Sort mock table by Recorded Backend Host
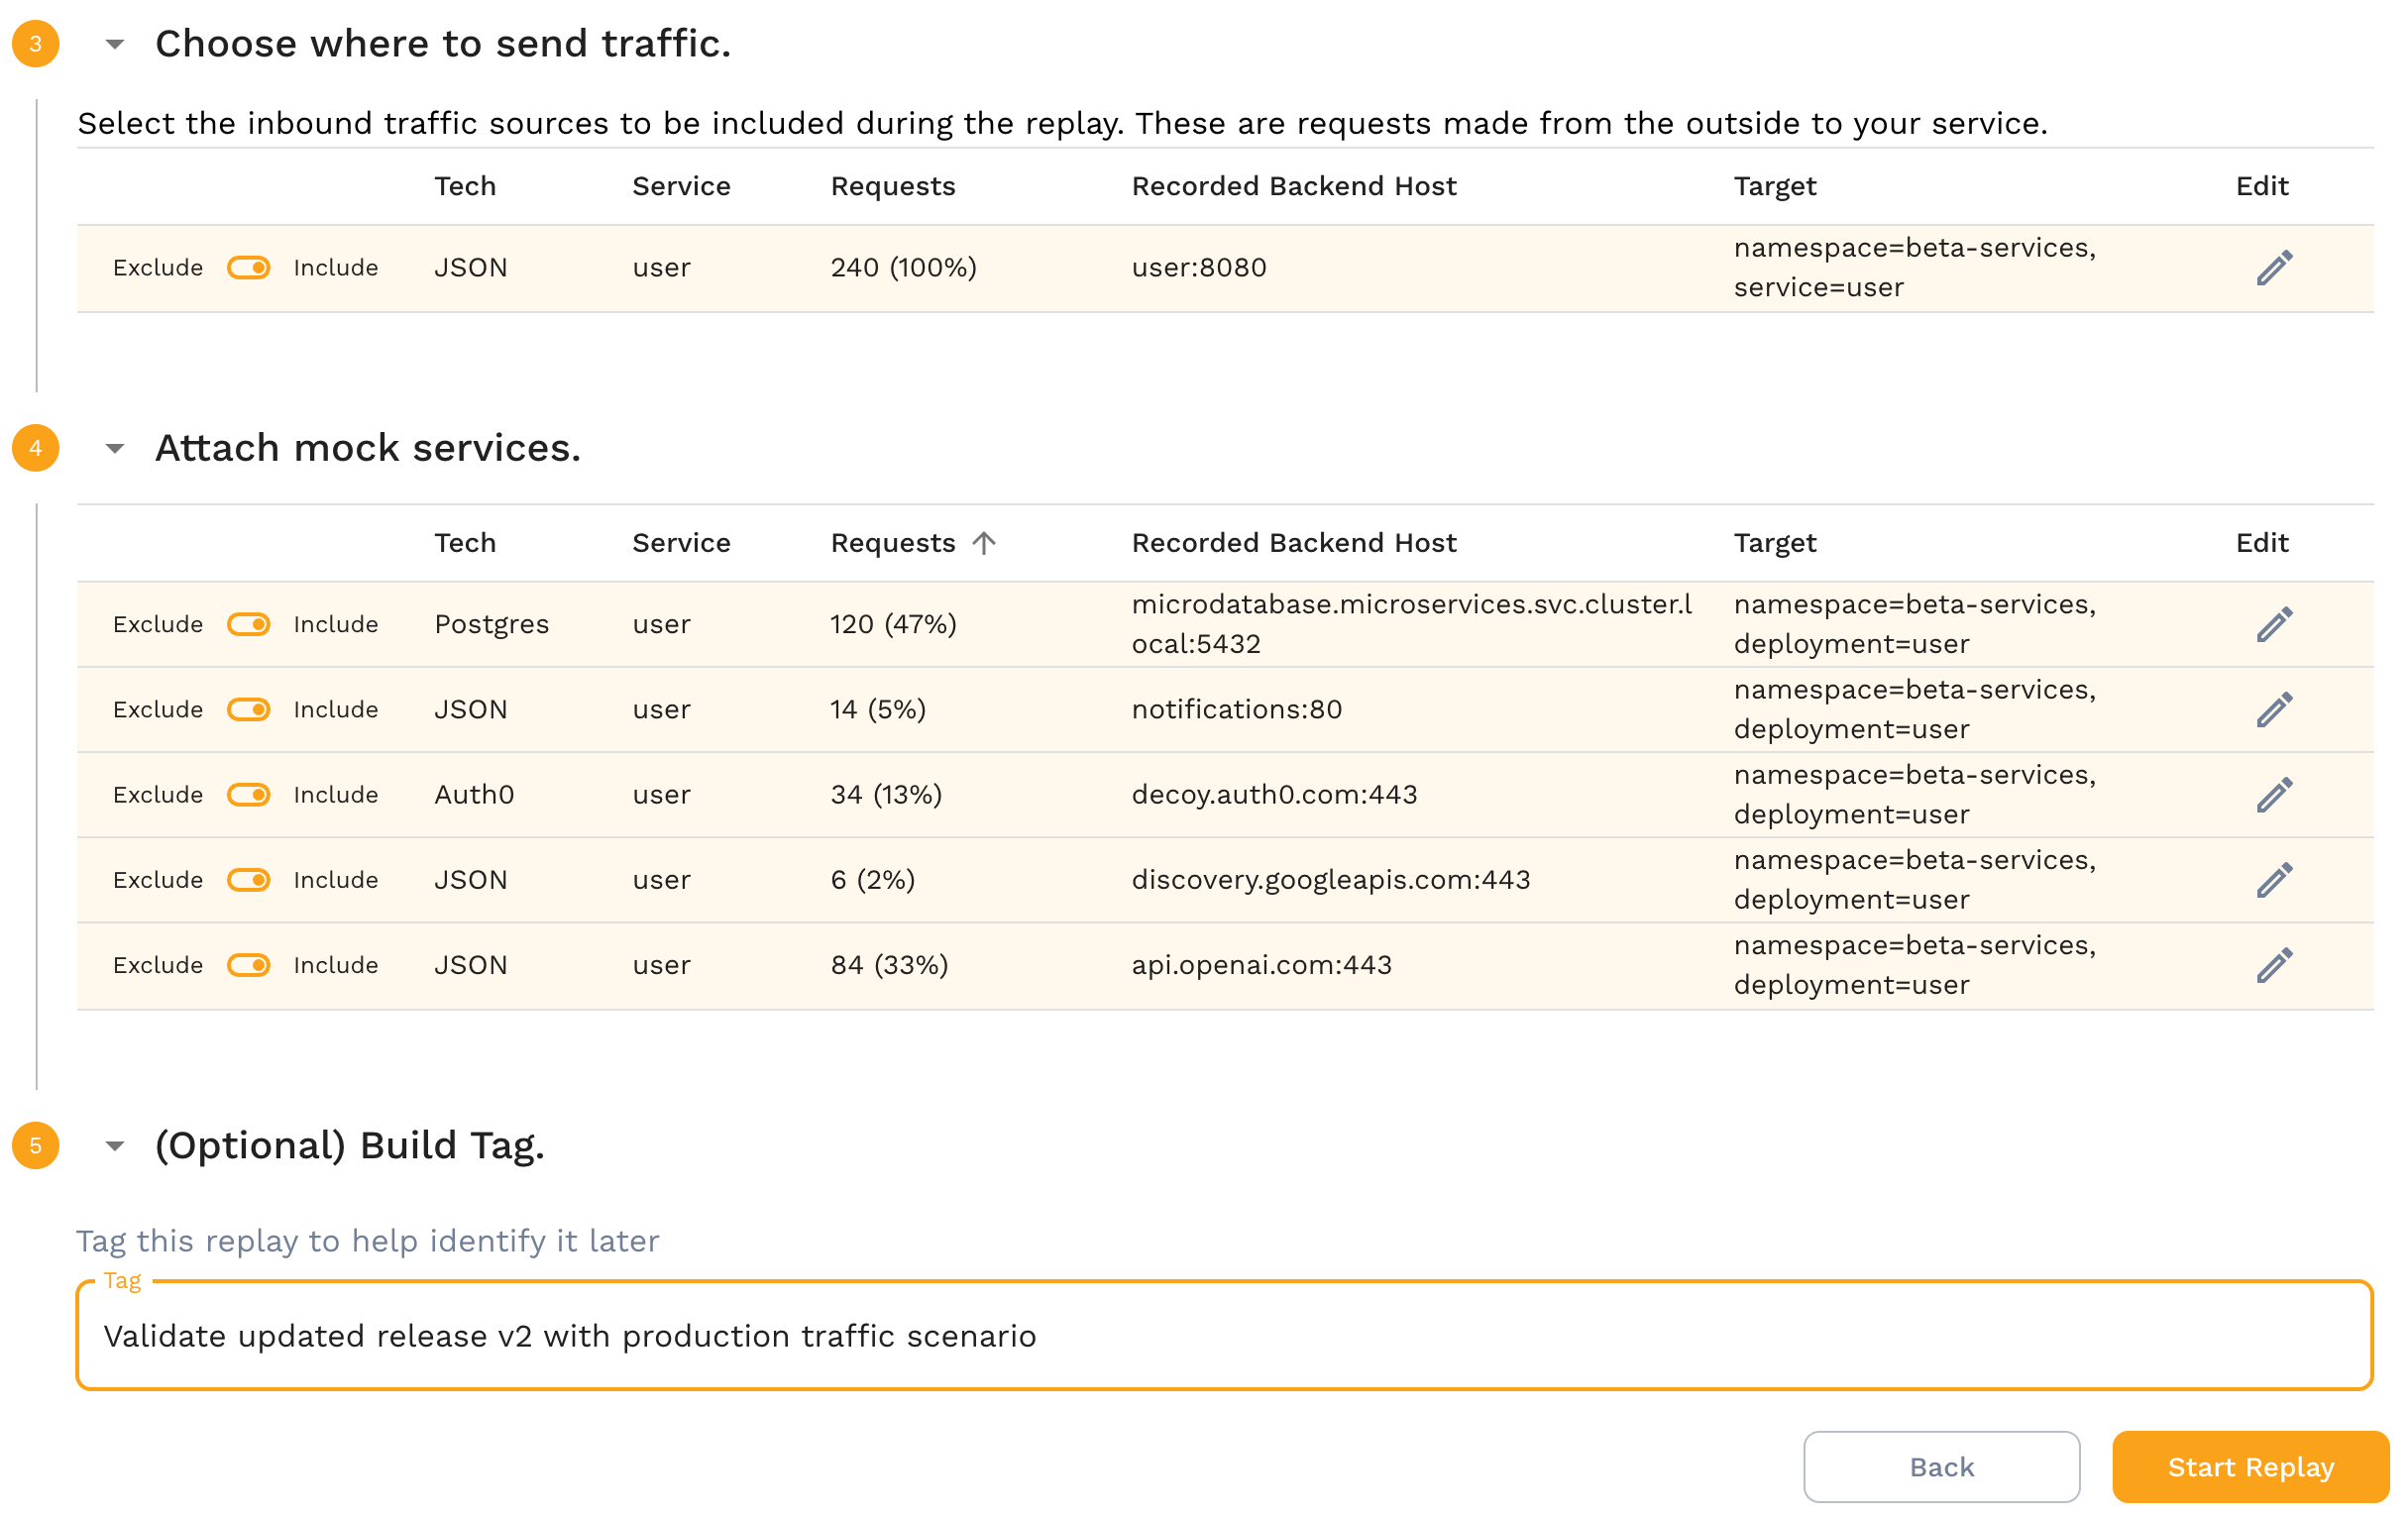This screenshot has height=1518, width=2408. (1293, 543)
